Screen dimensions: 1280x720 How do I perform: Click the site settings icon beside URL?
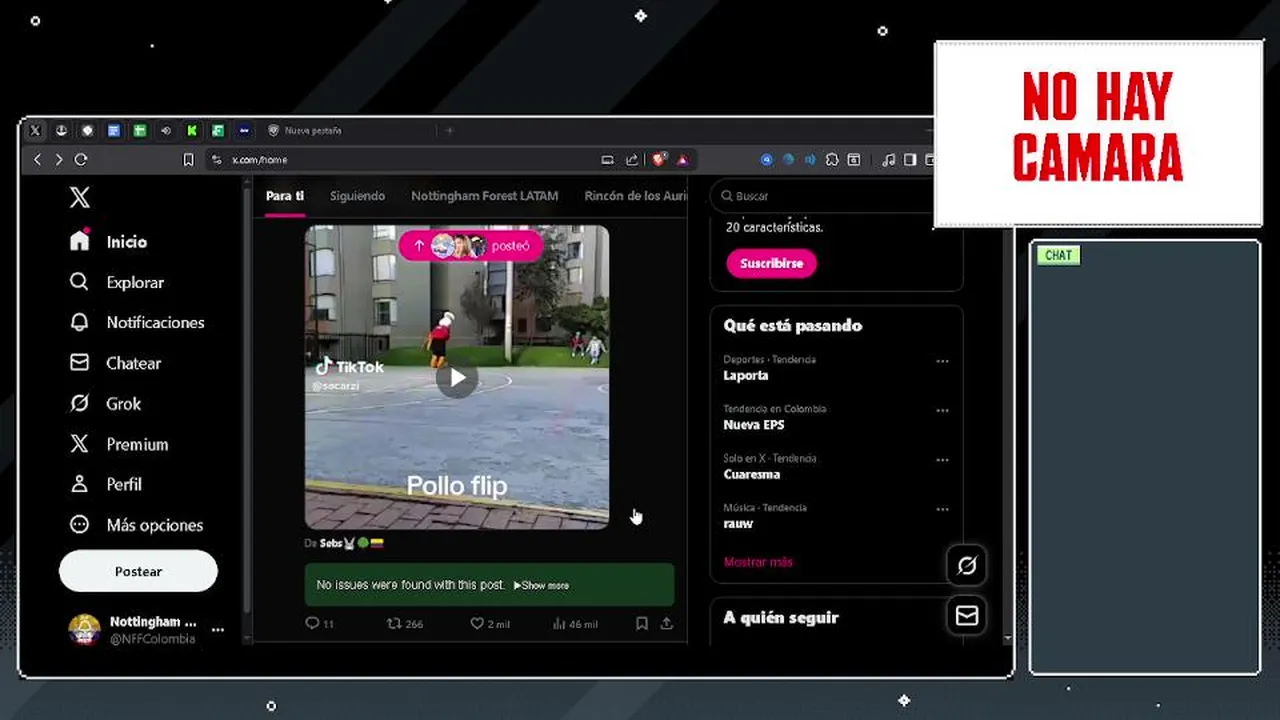[216, 160]
